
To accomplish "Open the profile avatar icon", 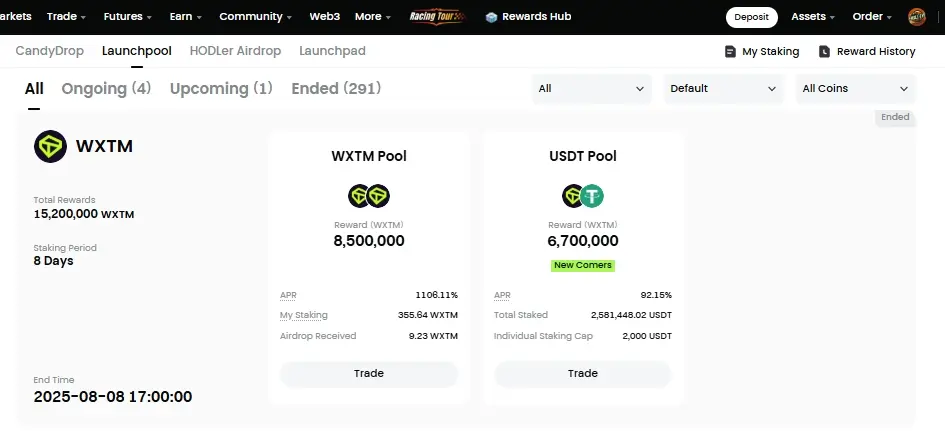I will pyautogui.click(x=917, y=17).
